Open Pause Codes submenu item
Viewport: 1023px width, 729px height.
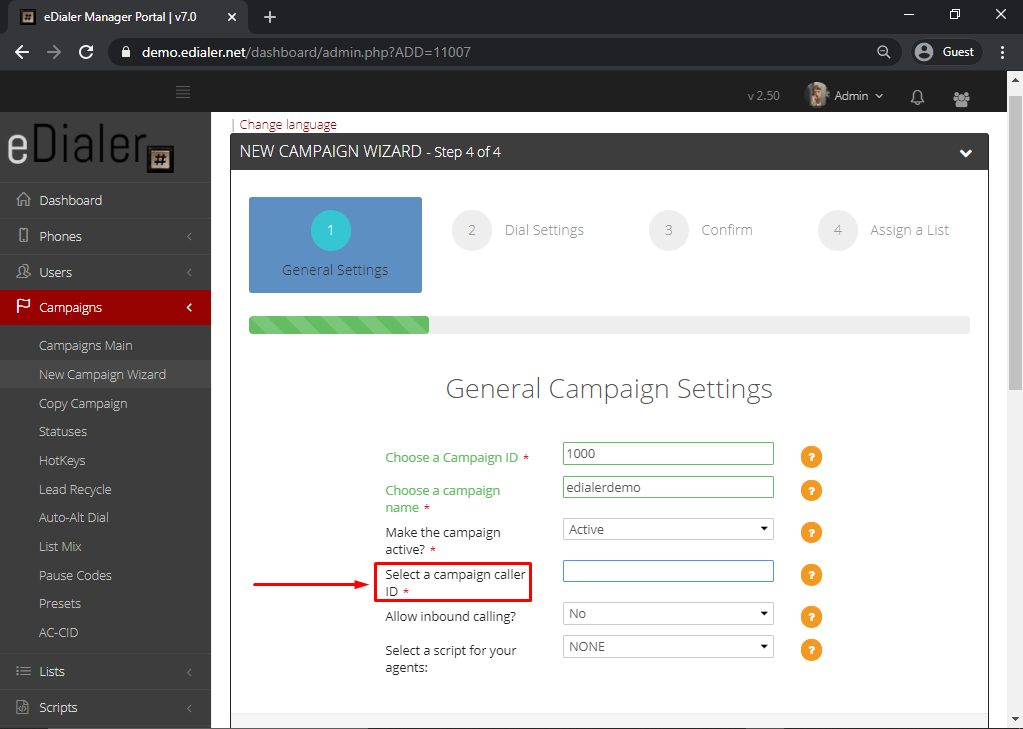pyautogui.click(x=75, y=576)
